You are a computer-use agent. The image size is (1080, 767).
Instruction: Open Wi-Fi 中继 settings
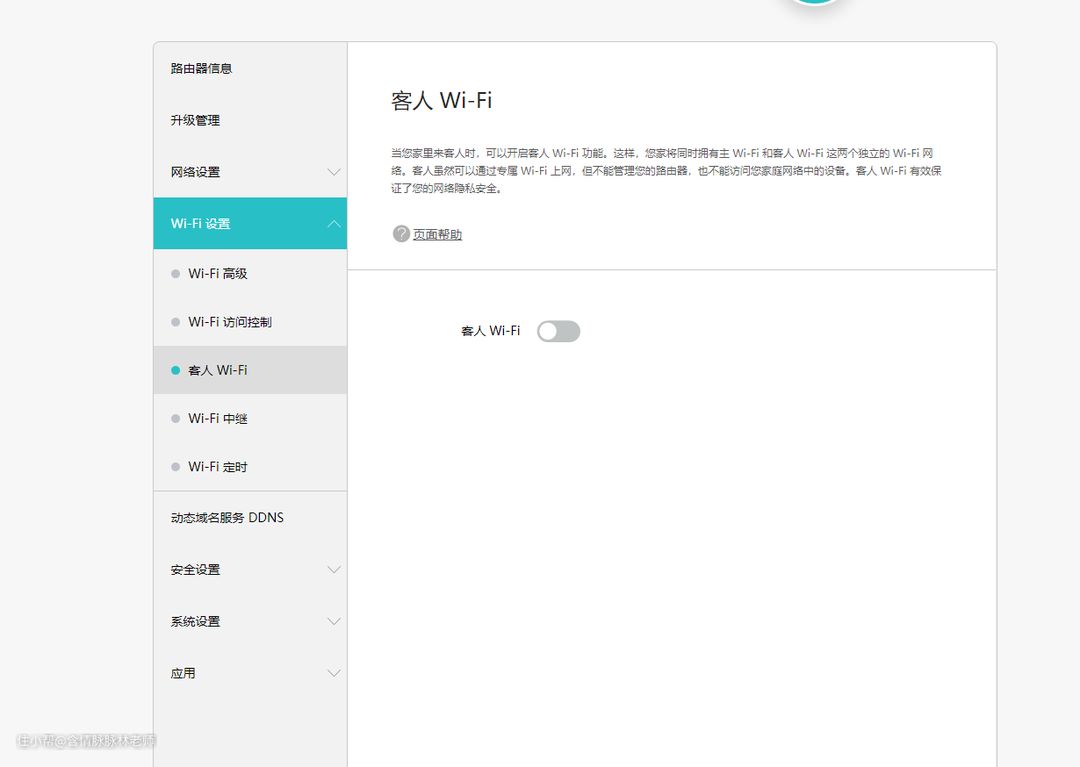[x=217, y=419]
